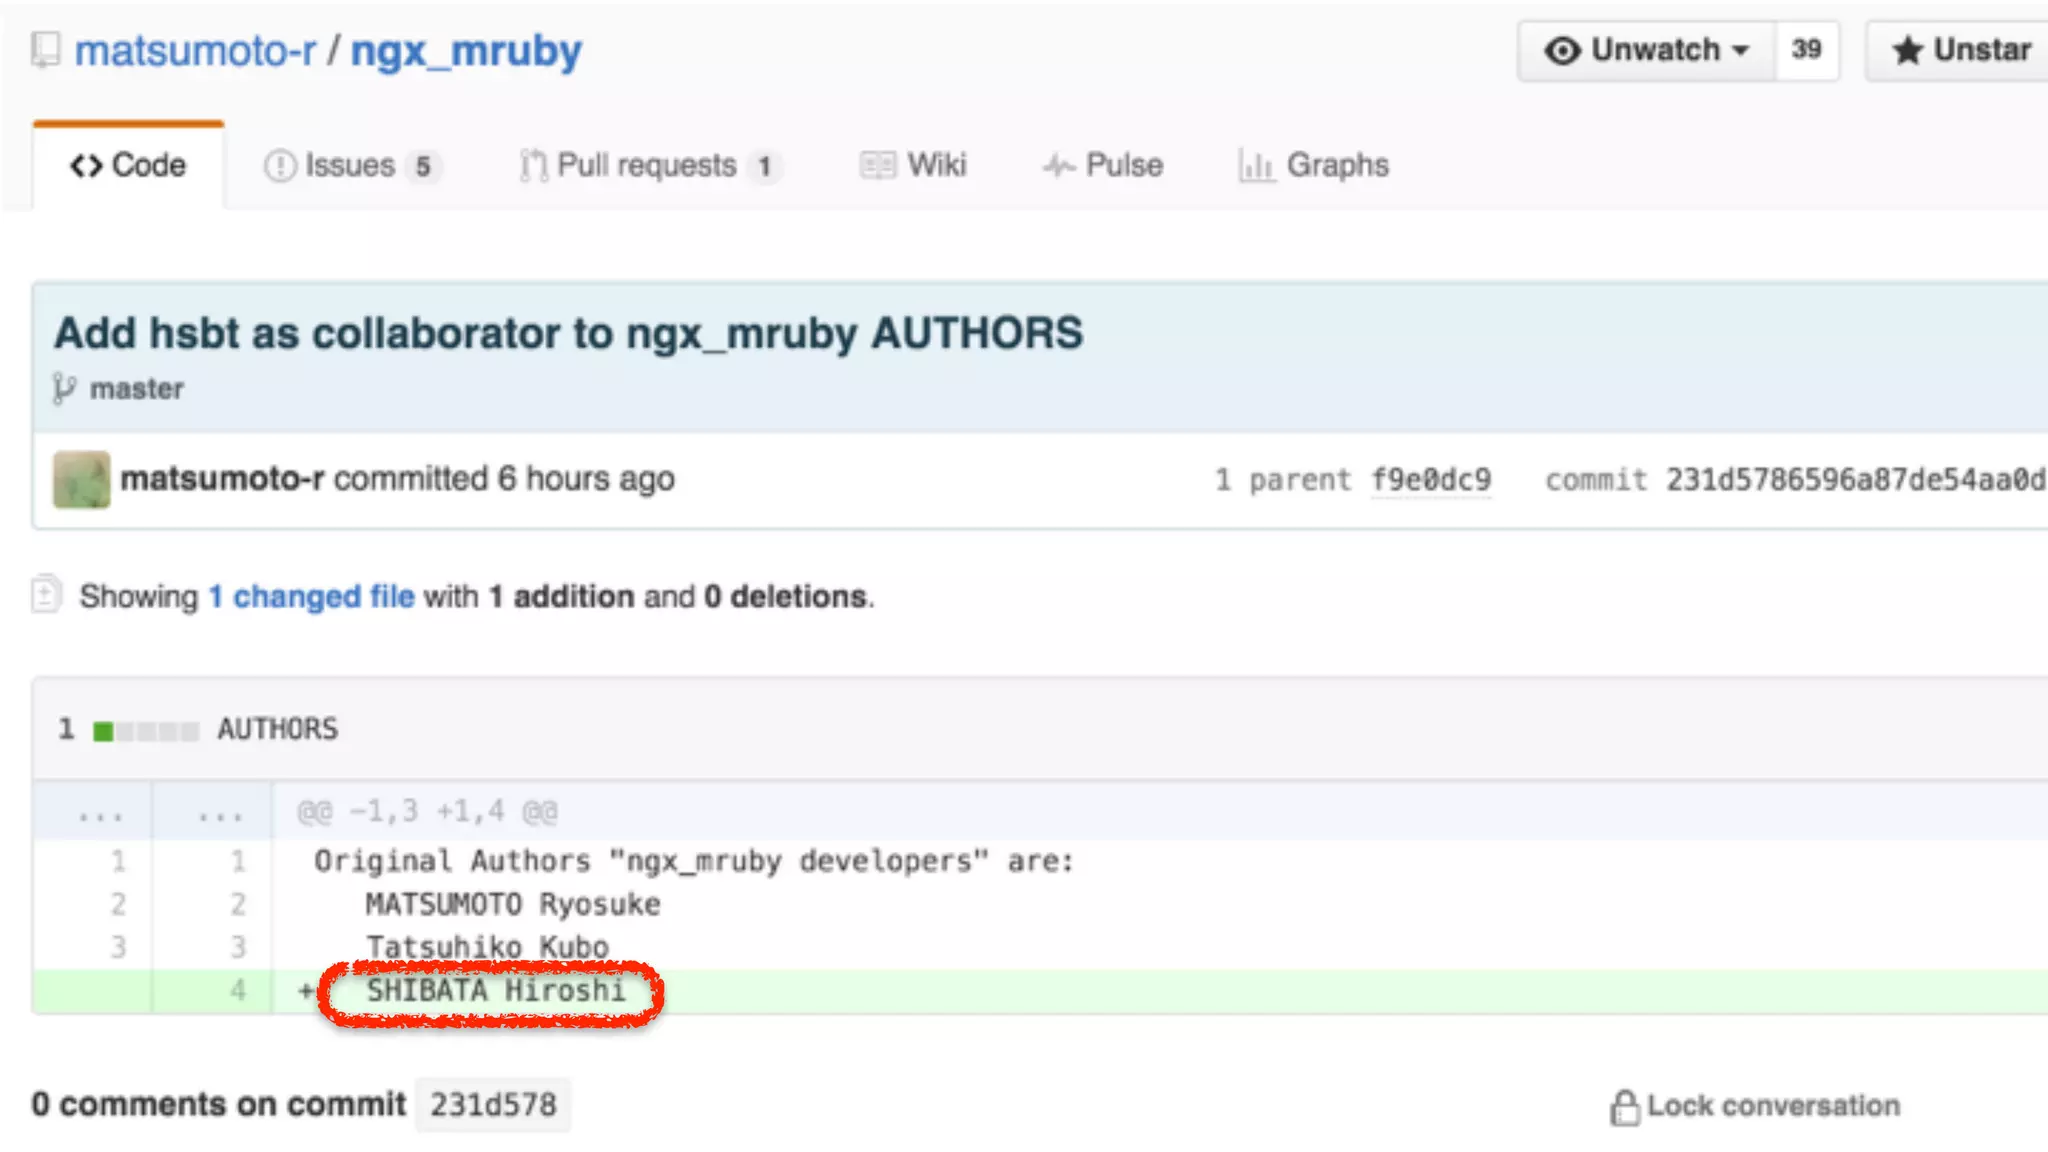2048x1152 pixels.
Task: Click the Issues circle icon
Action: 280,165
